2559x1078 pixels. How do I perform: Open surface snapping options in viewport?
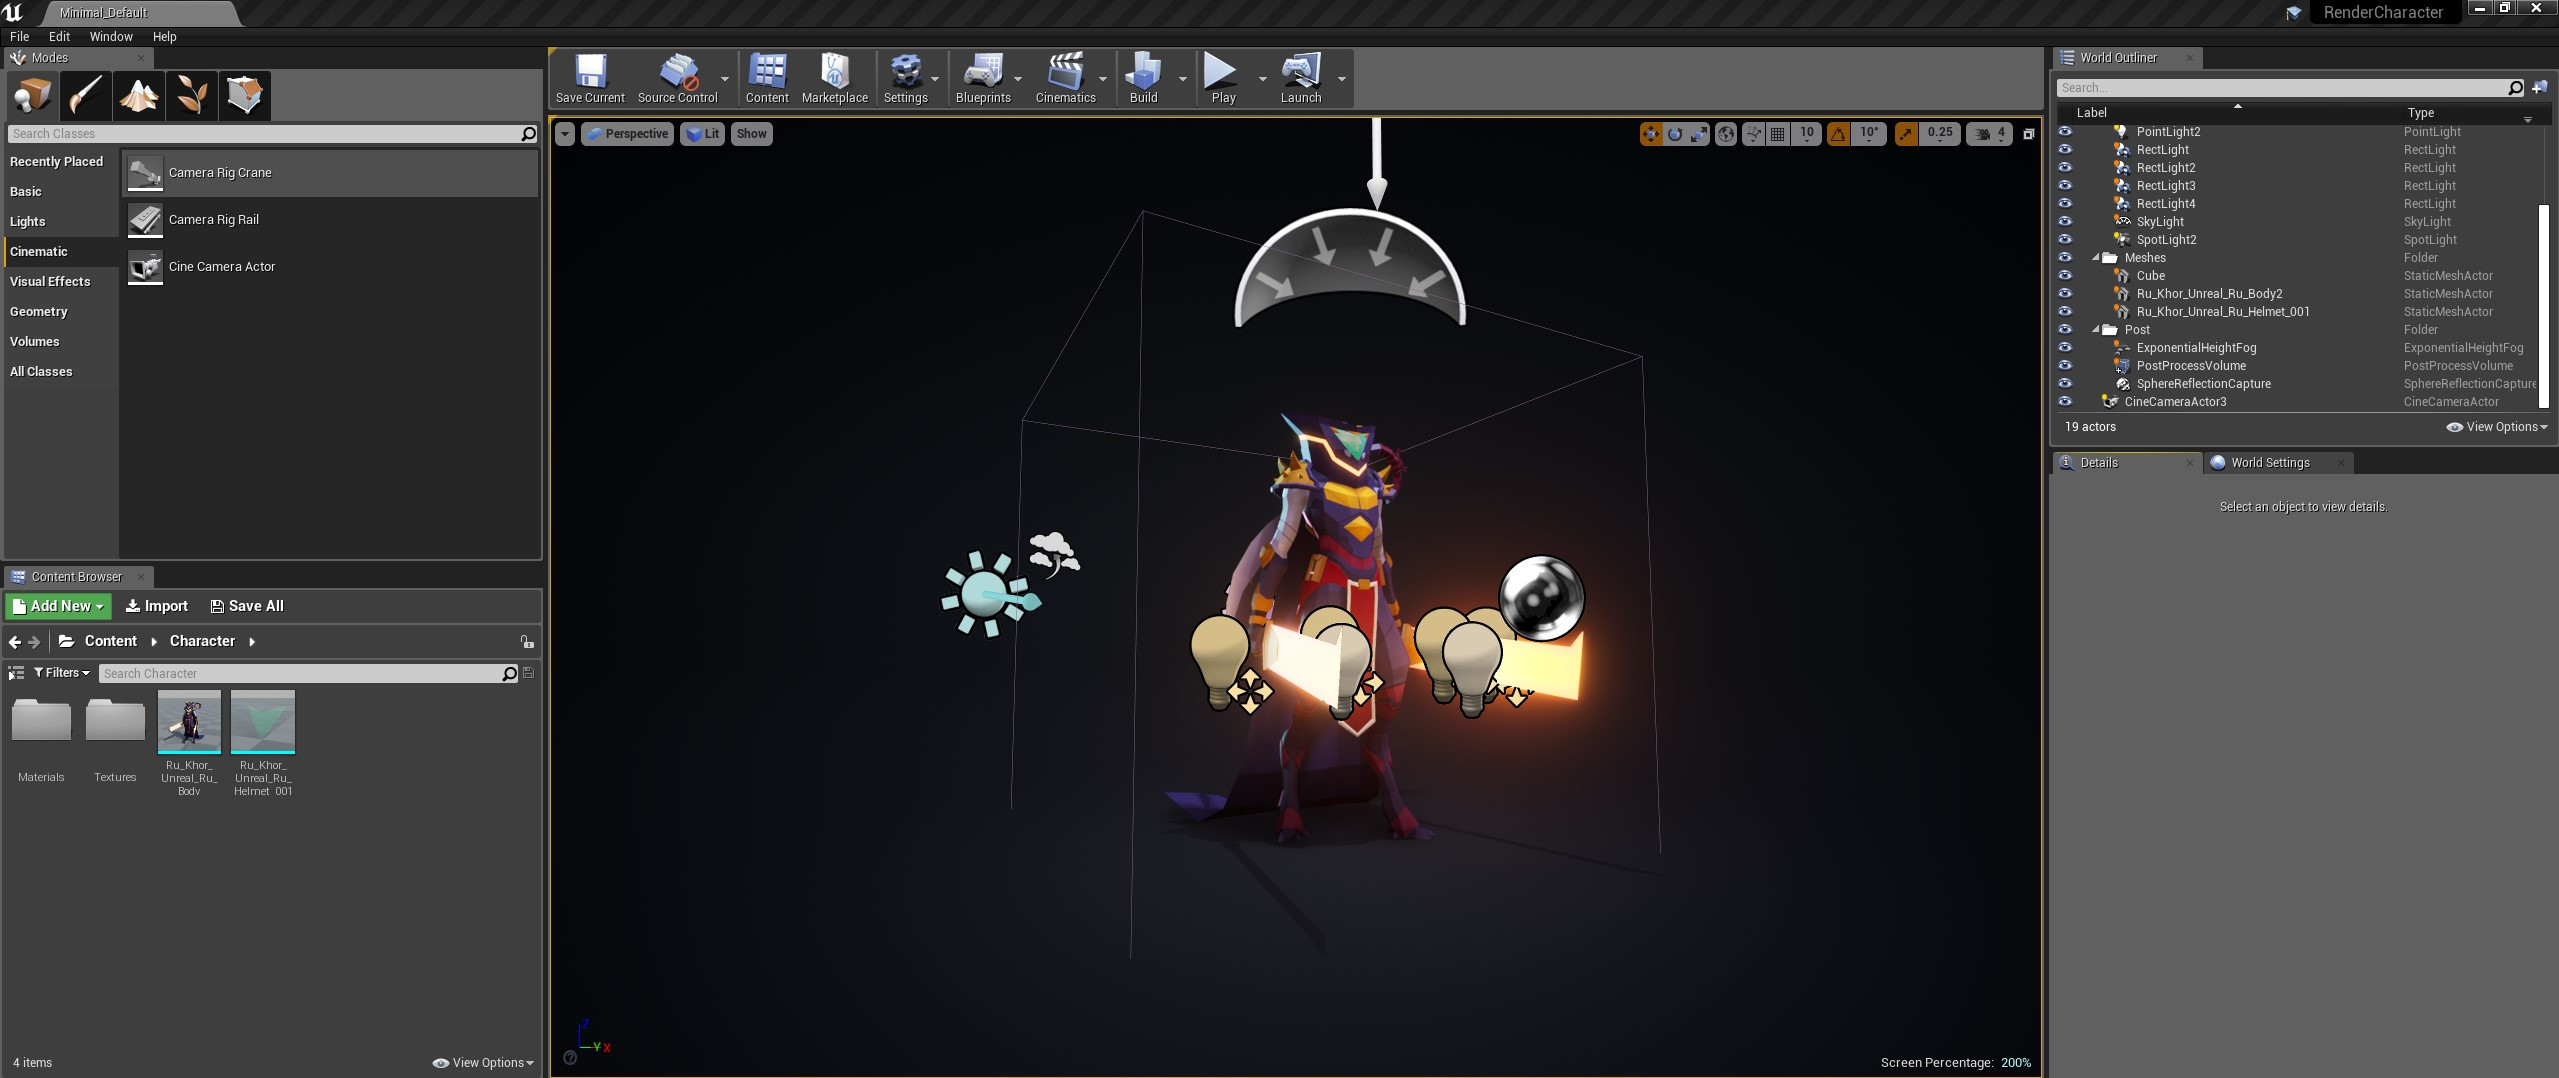[x=1753, y=134]
